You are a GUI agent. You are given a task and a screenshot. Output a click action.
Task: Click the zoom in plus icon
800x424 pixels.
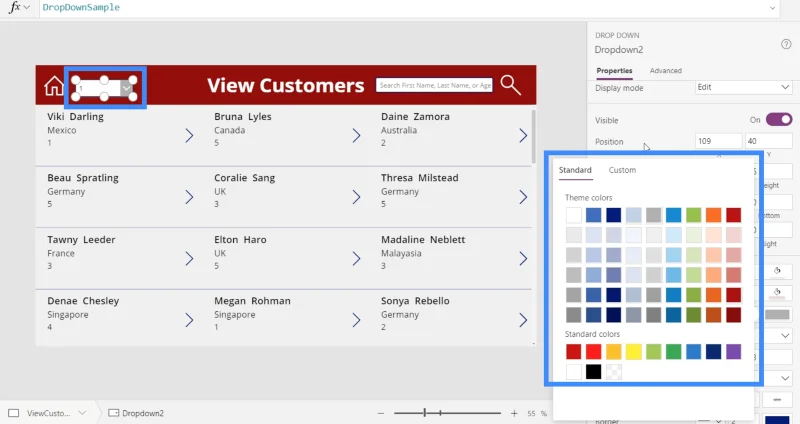pos(514,413)
